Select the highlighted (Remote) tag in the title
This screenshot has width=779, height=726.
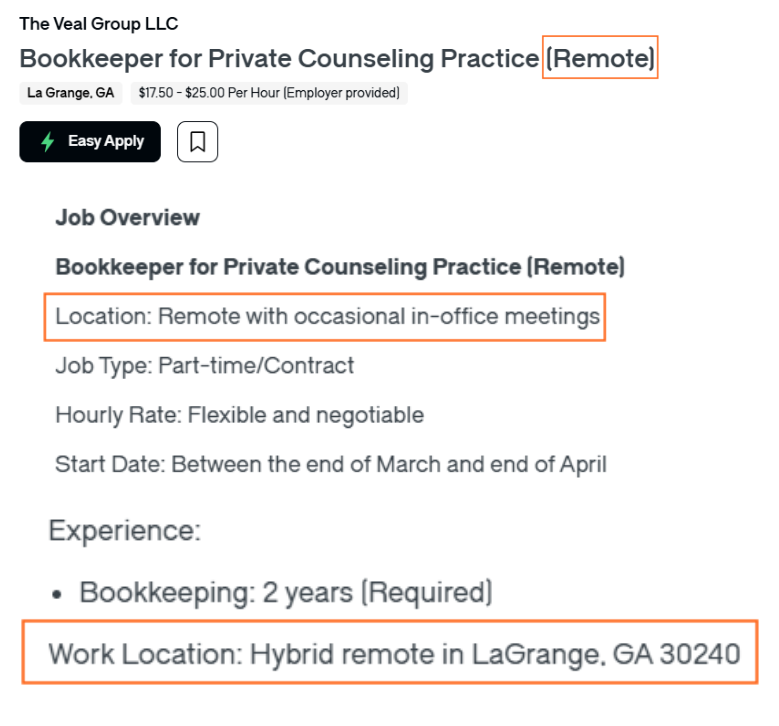(600, 58)
